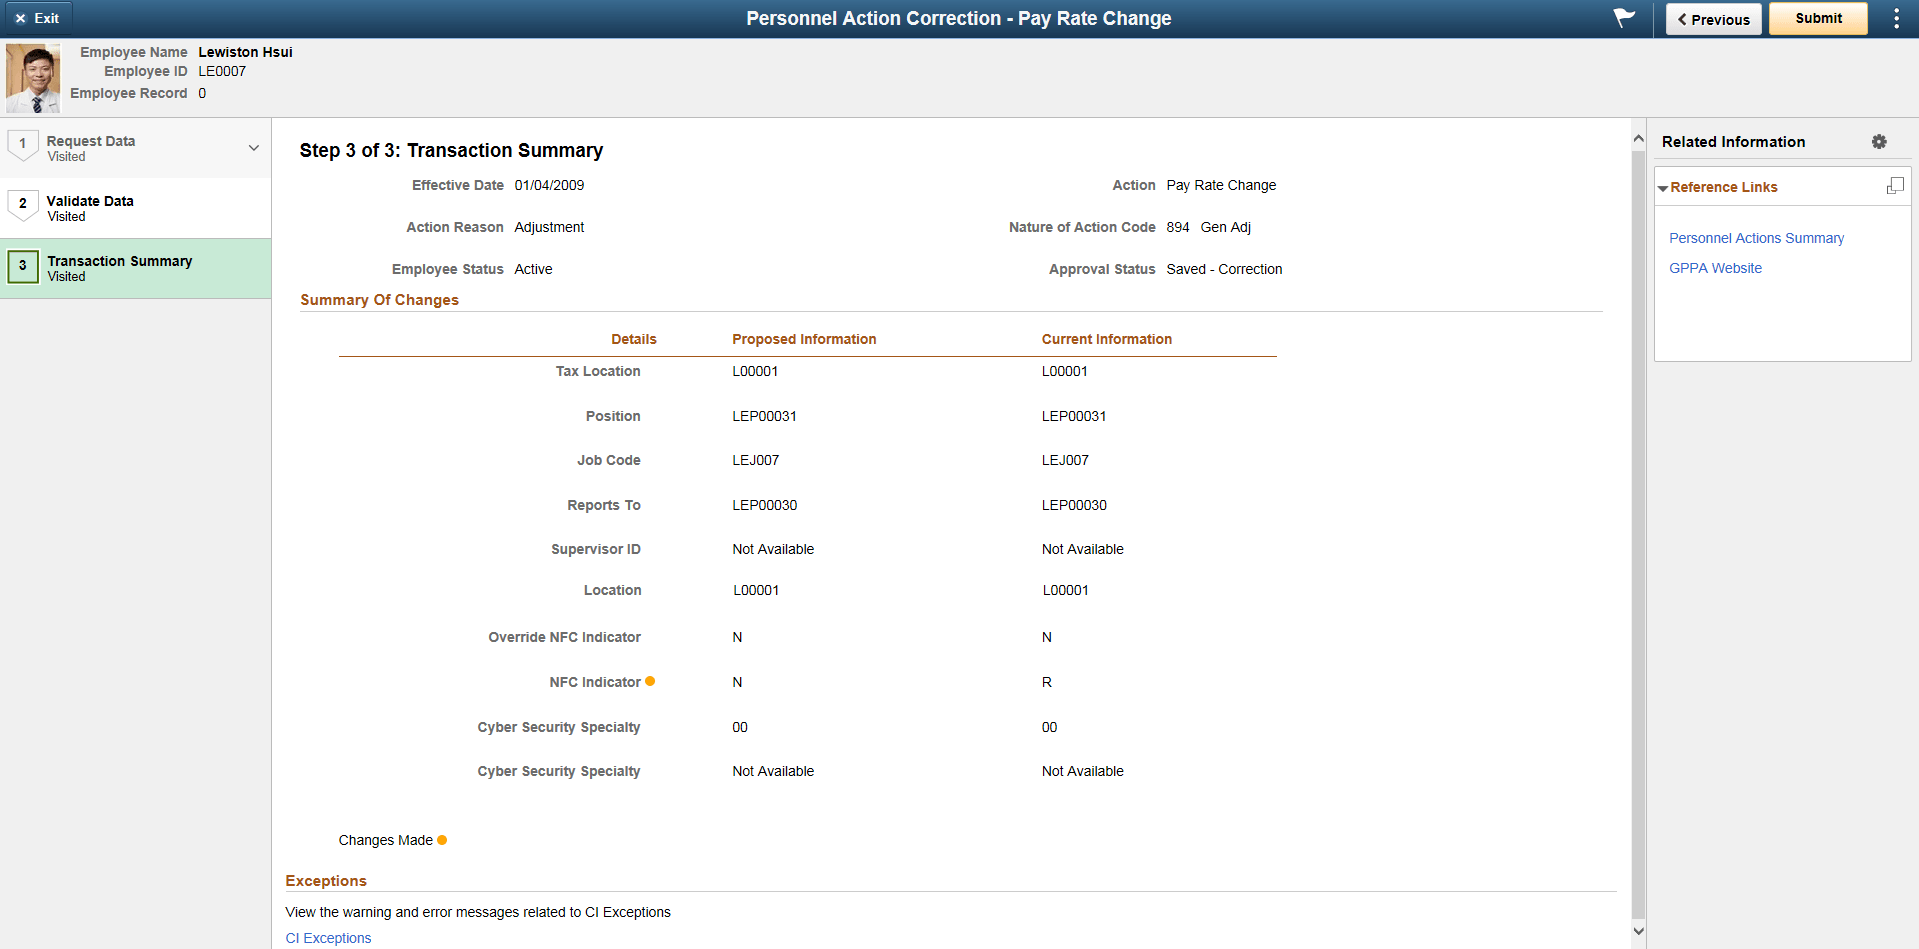Open the Personnel Actions Summary link

coord(1756,238)
